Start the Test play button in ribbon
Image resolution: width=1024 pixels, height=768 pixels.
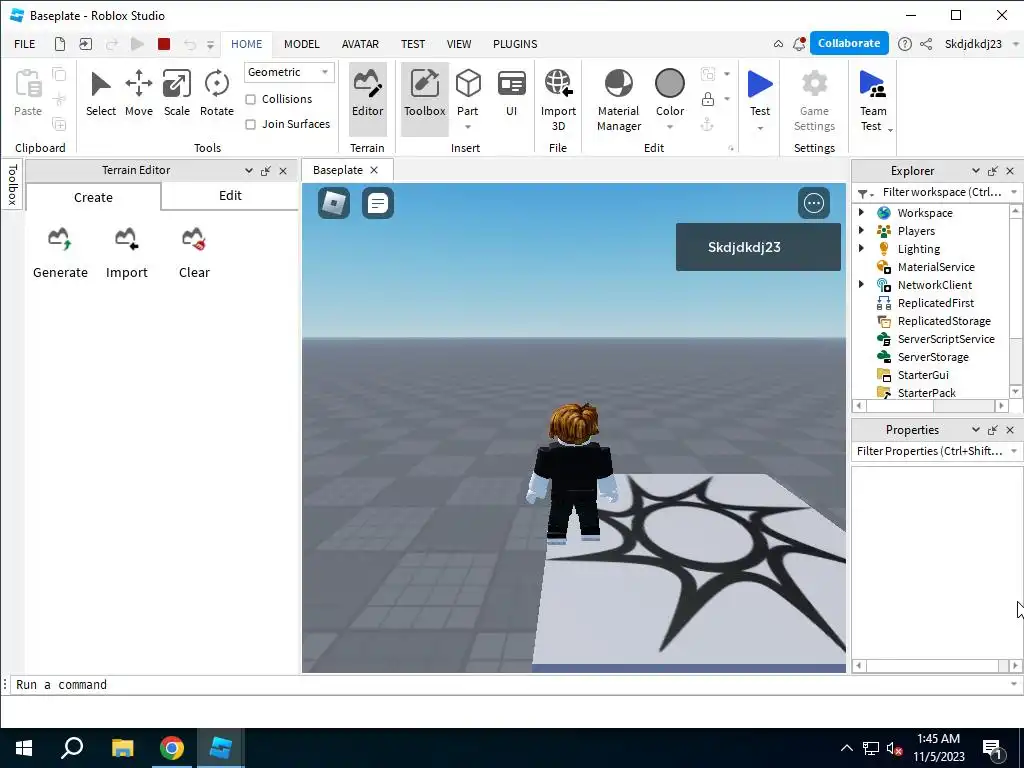point(760,85)
